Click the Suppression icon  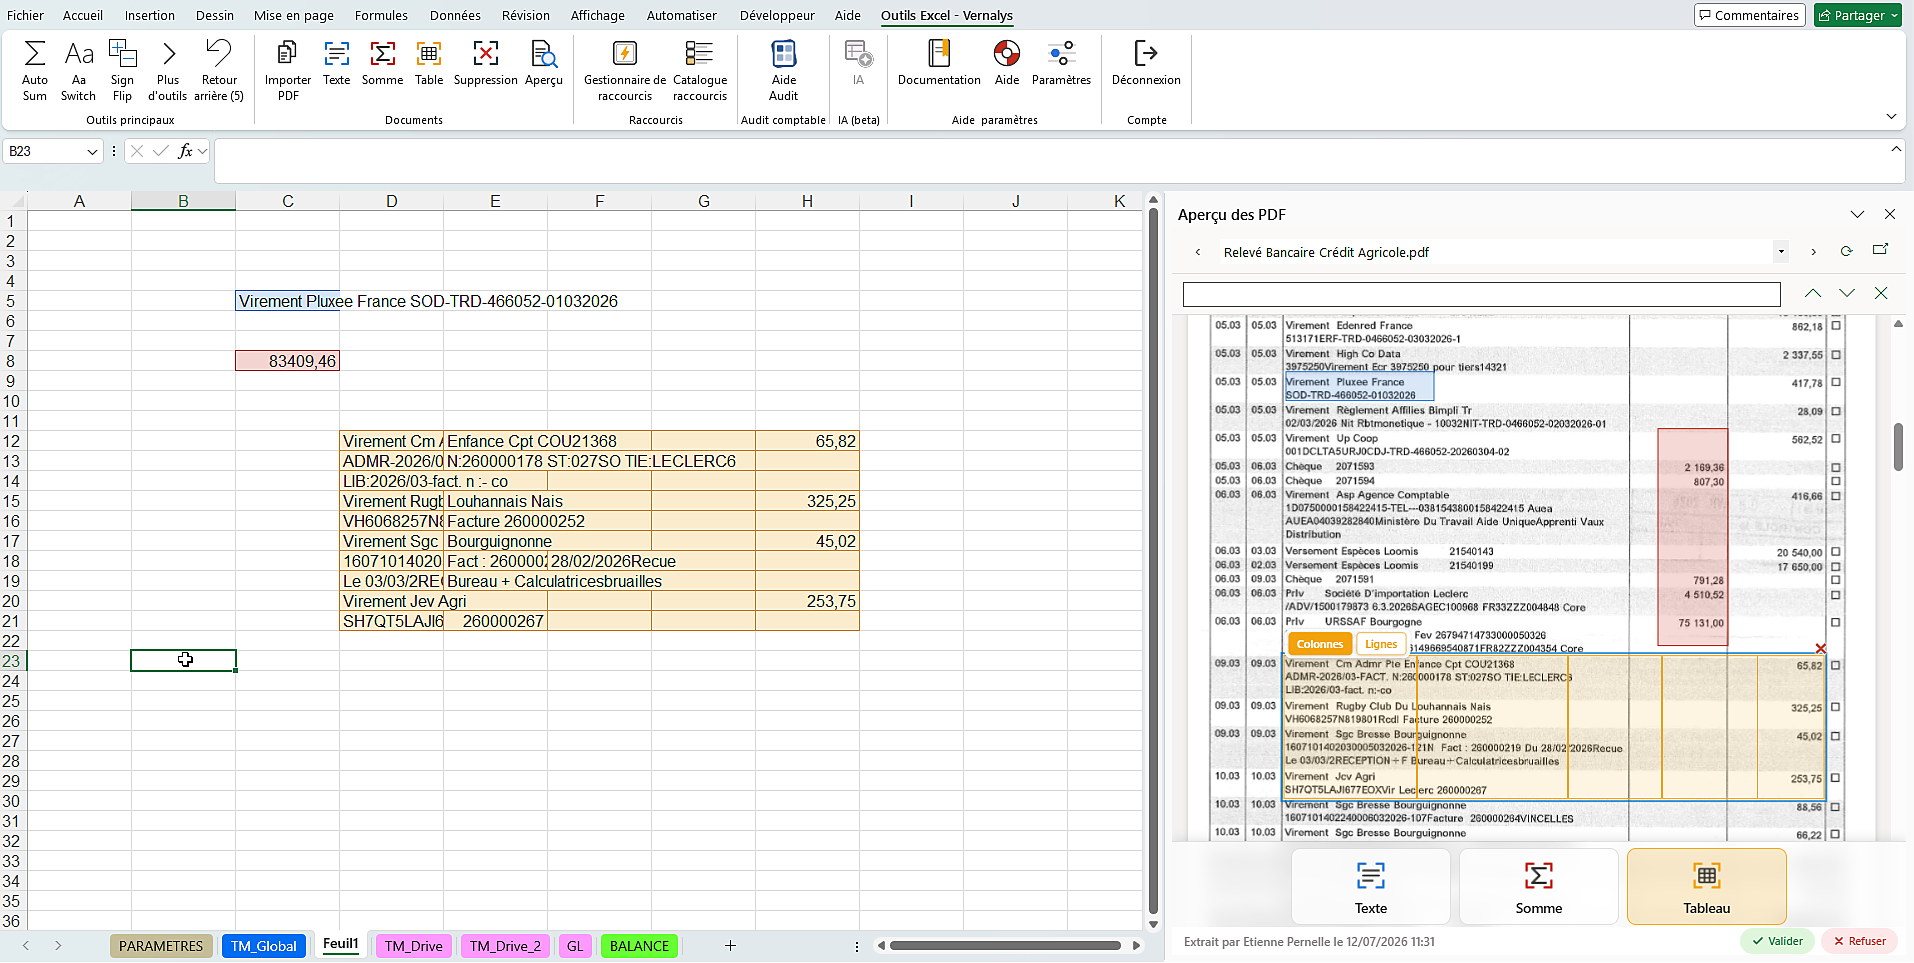(486, 54)
